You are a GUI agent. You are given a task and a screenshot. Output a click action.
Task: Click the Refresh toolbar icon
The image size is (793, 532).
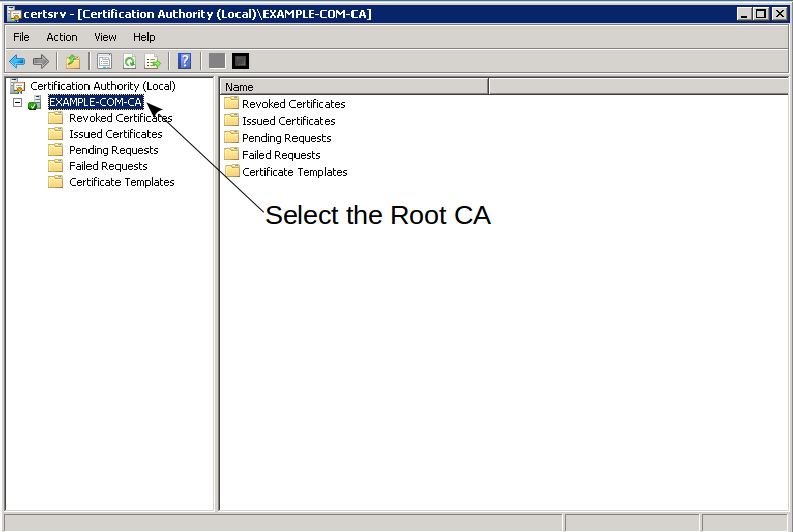click(128, 61)
